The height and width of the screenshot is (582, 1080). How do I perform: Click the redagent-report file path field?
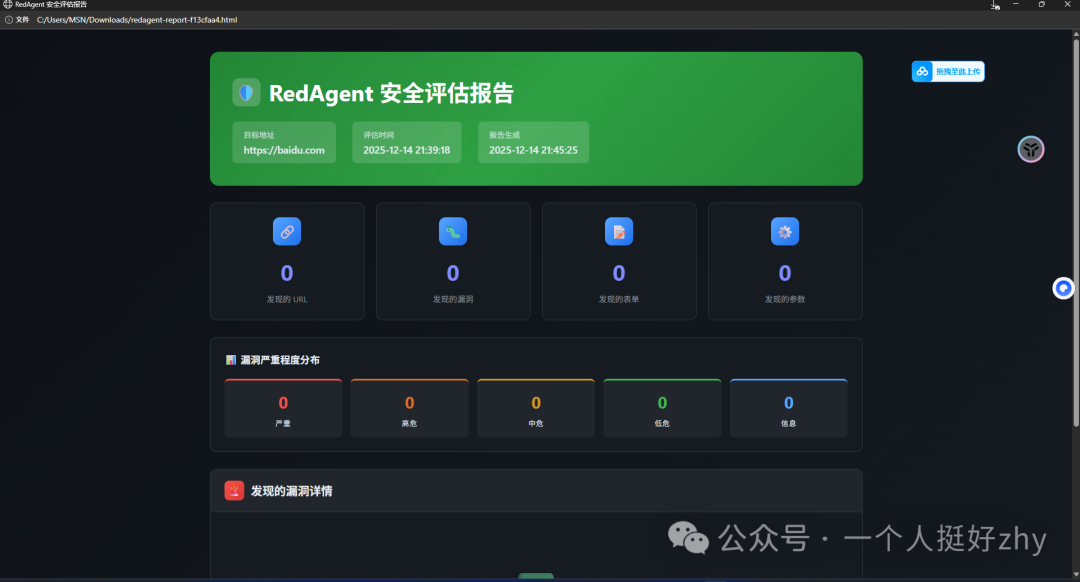(134, 19)
